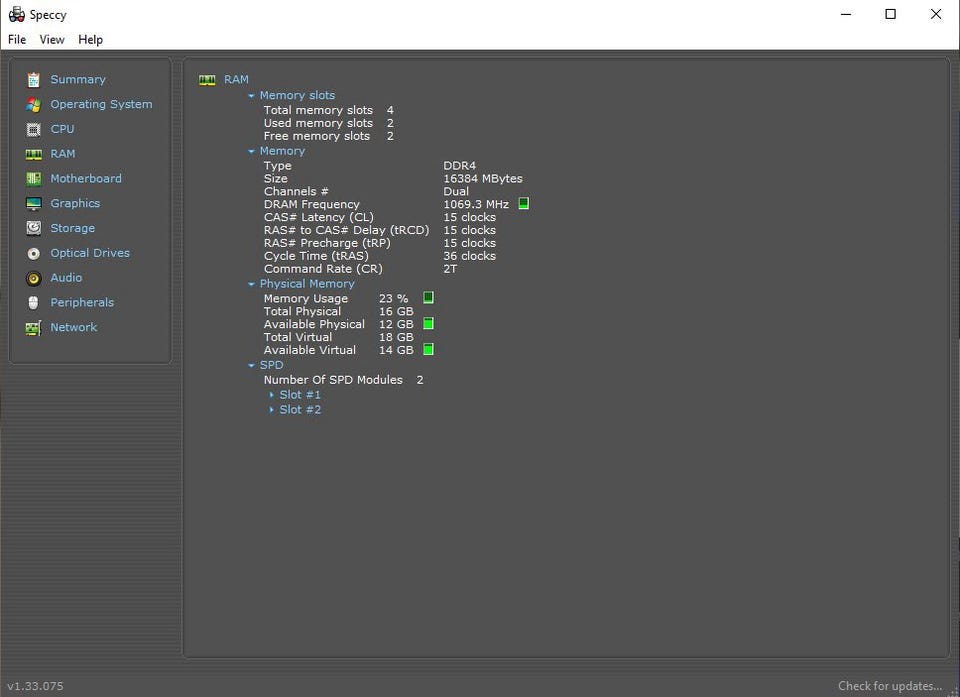The width and height of the screenshot is (960, 697).
Task: Select the Optical Drives disc icon
Action: [x=34, y=254]
